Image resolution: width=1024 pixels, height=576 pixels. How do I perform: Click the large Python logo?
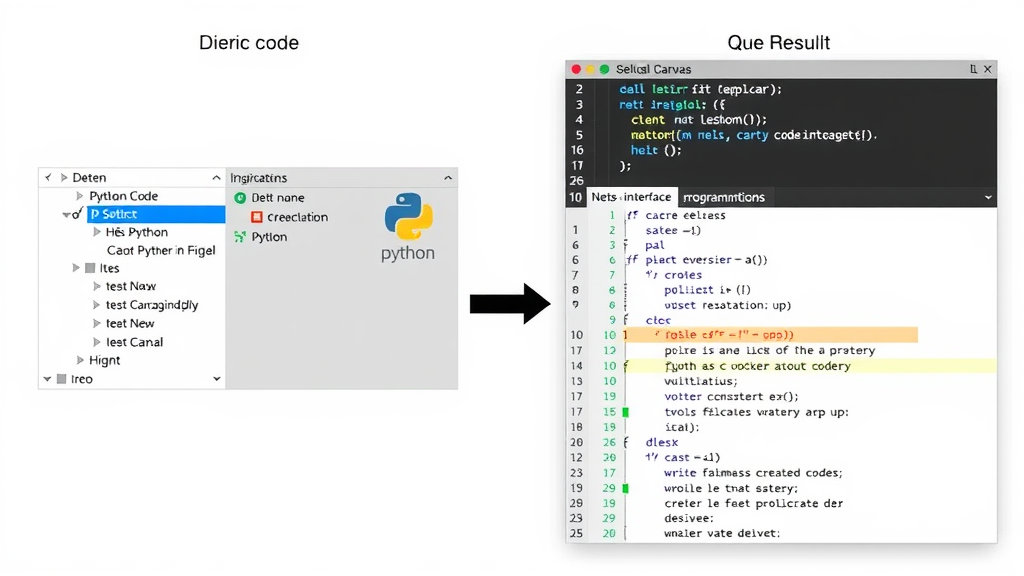tap(408, 217)
